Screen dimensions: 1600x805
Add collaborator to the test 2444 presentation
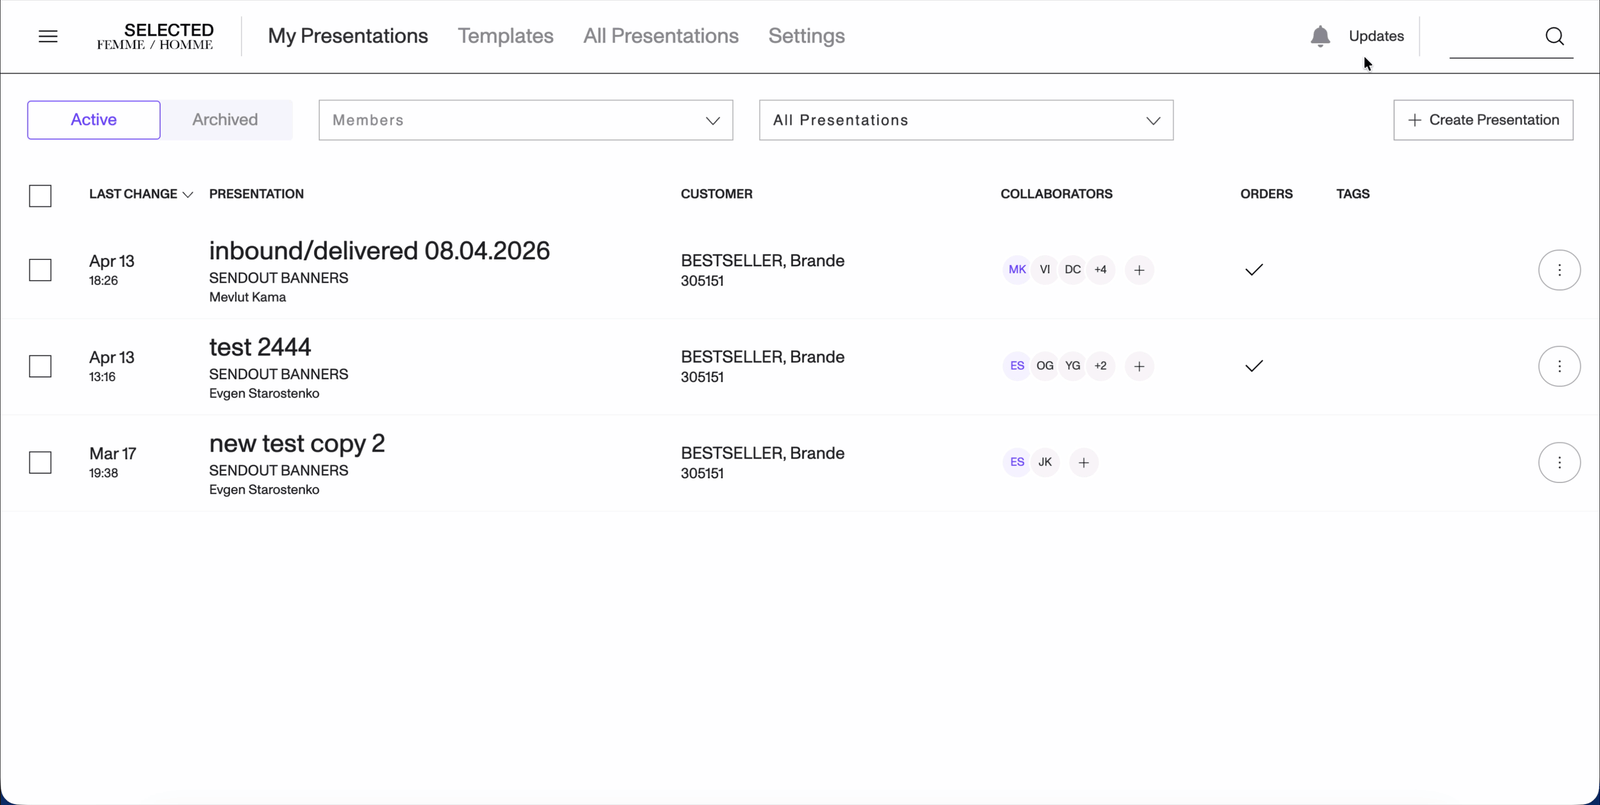1139,366
